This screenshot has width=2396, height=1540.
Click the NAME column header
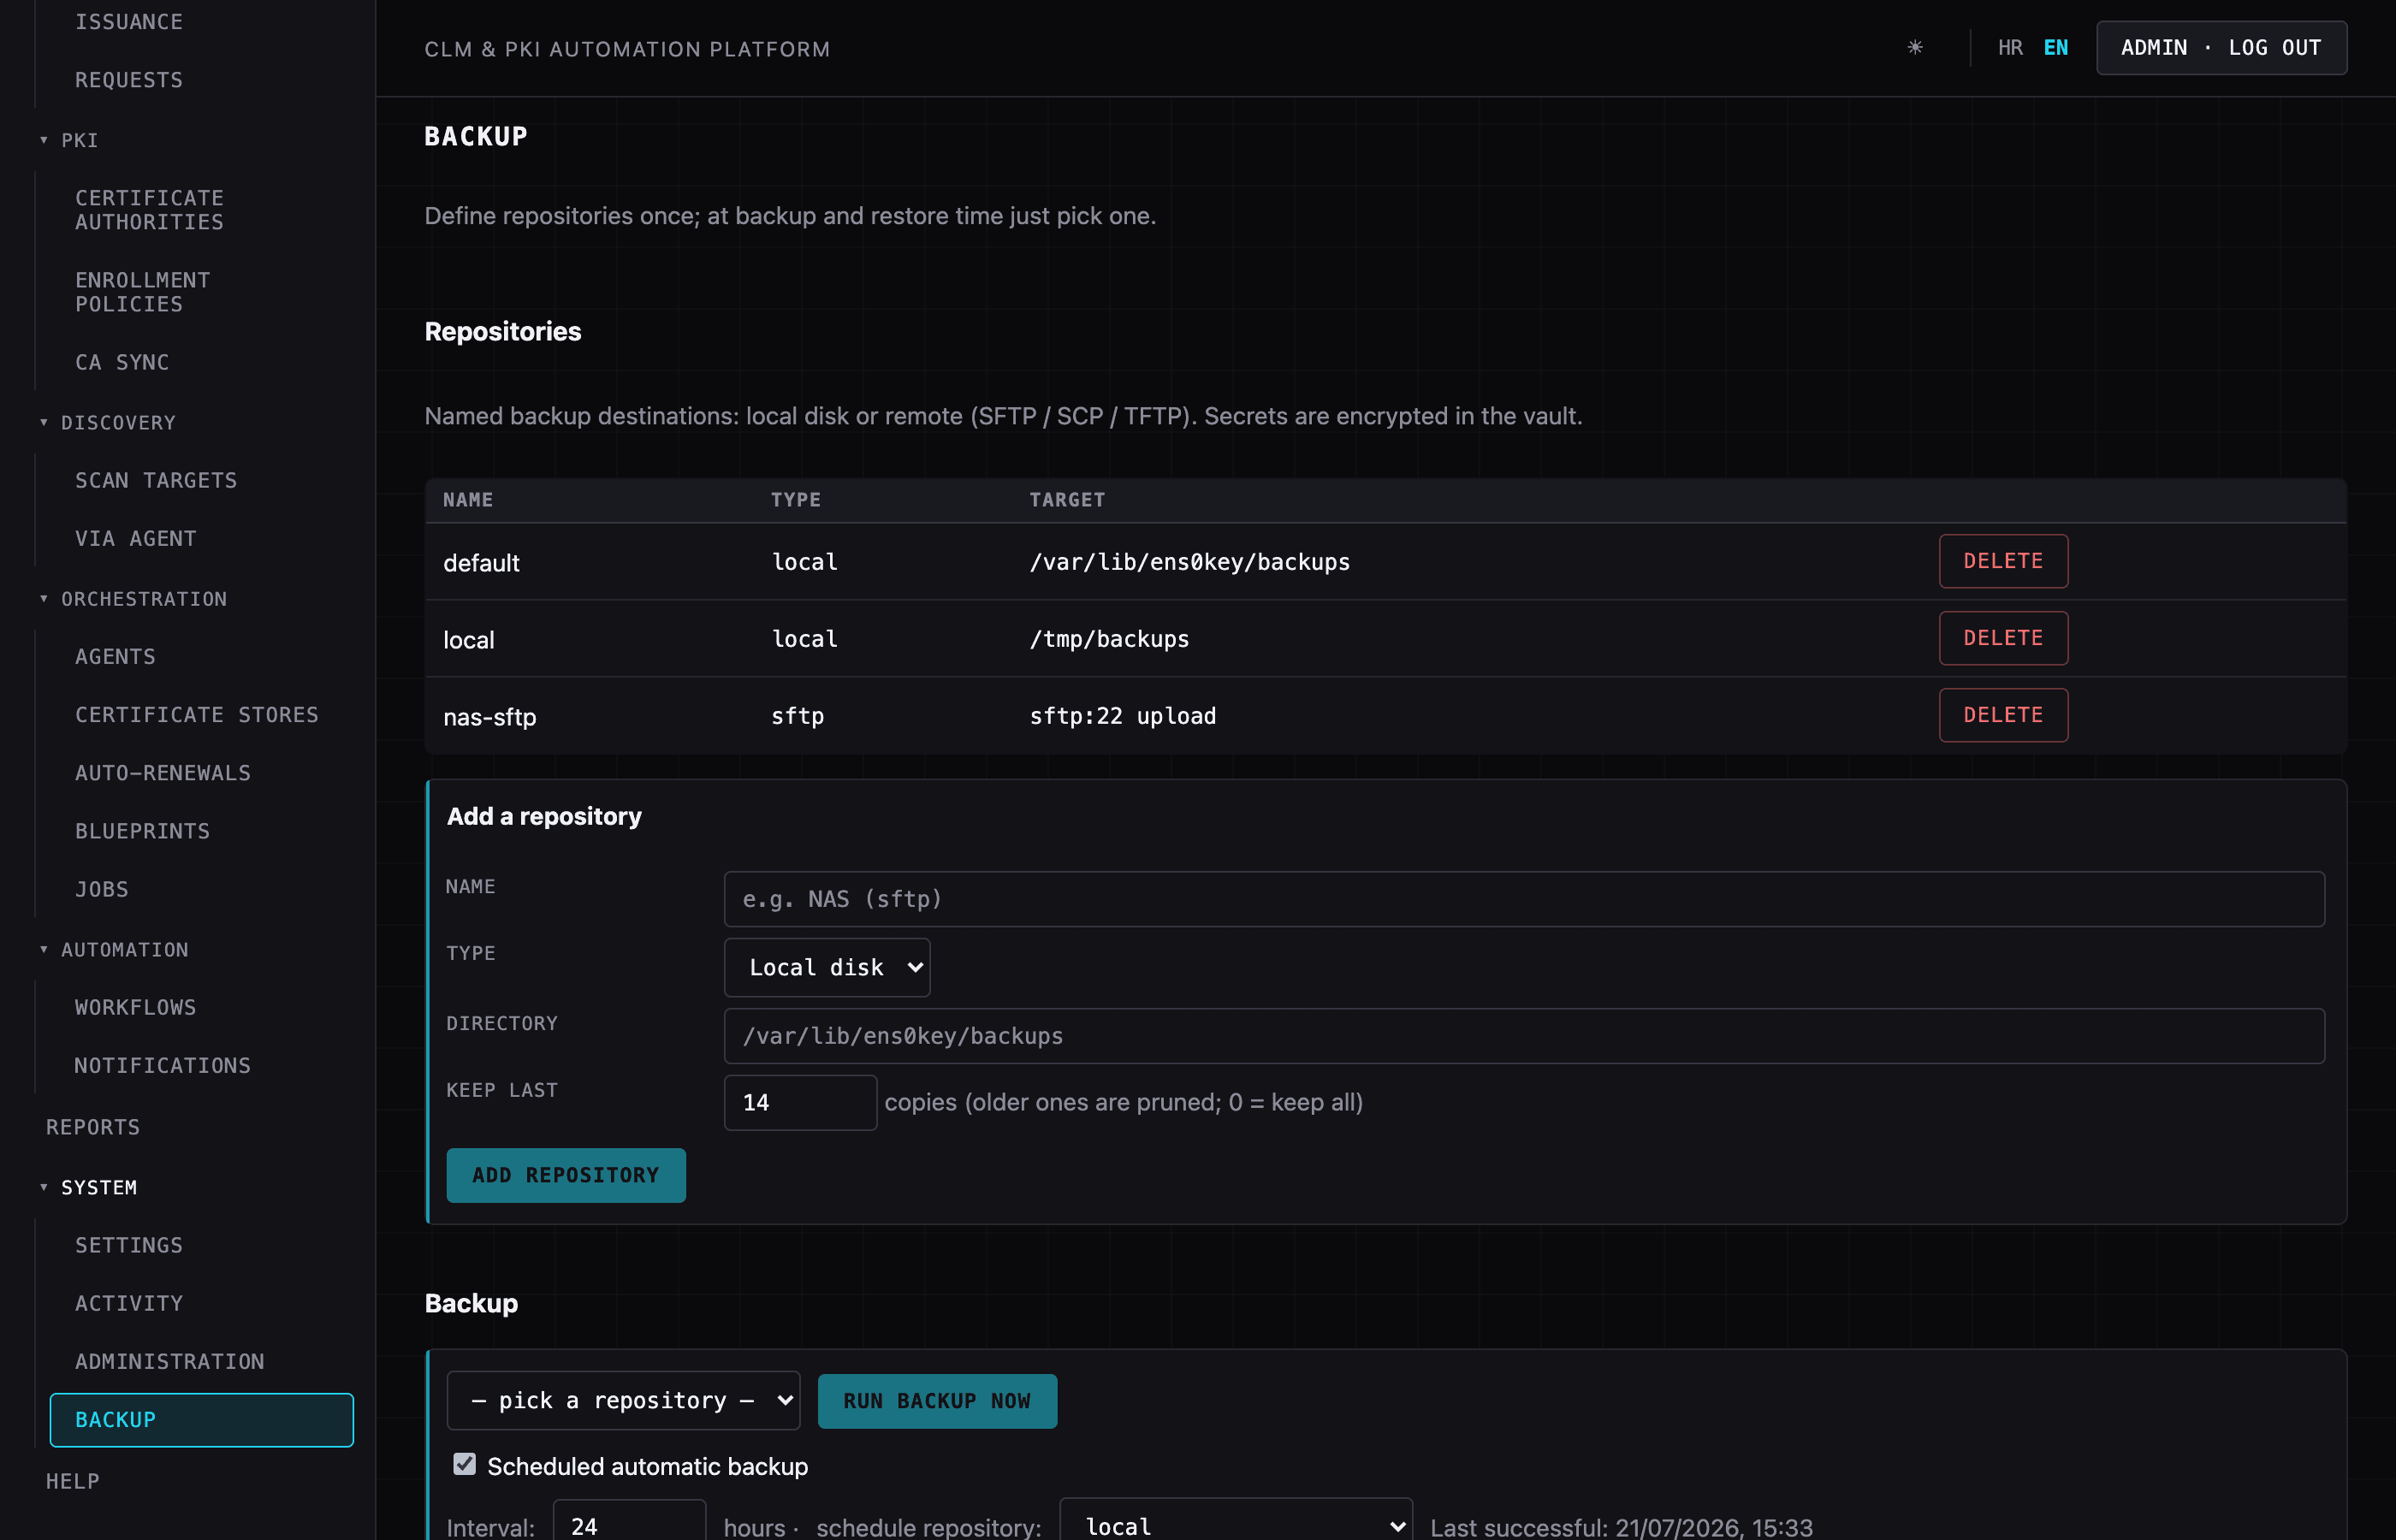[x=468, y=500]
